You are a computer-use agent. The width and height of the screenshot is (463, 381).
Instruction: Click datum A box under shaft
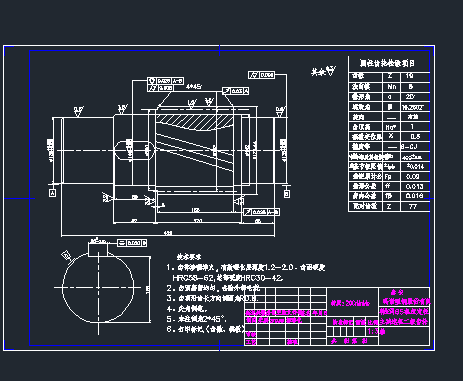pos(52,193)
